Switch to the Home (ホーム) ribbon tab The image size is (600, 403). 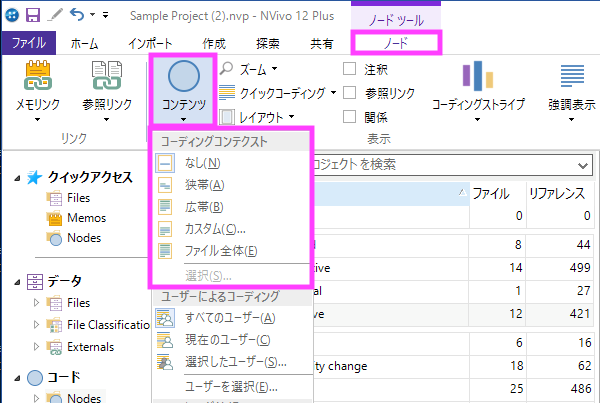(84, 44)
